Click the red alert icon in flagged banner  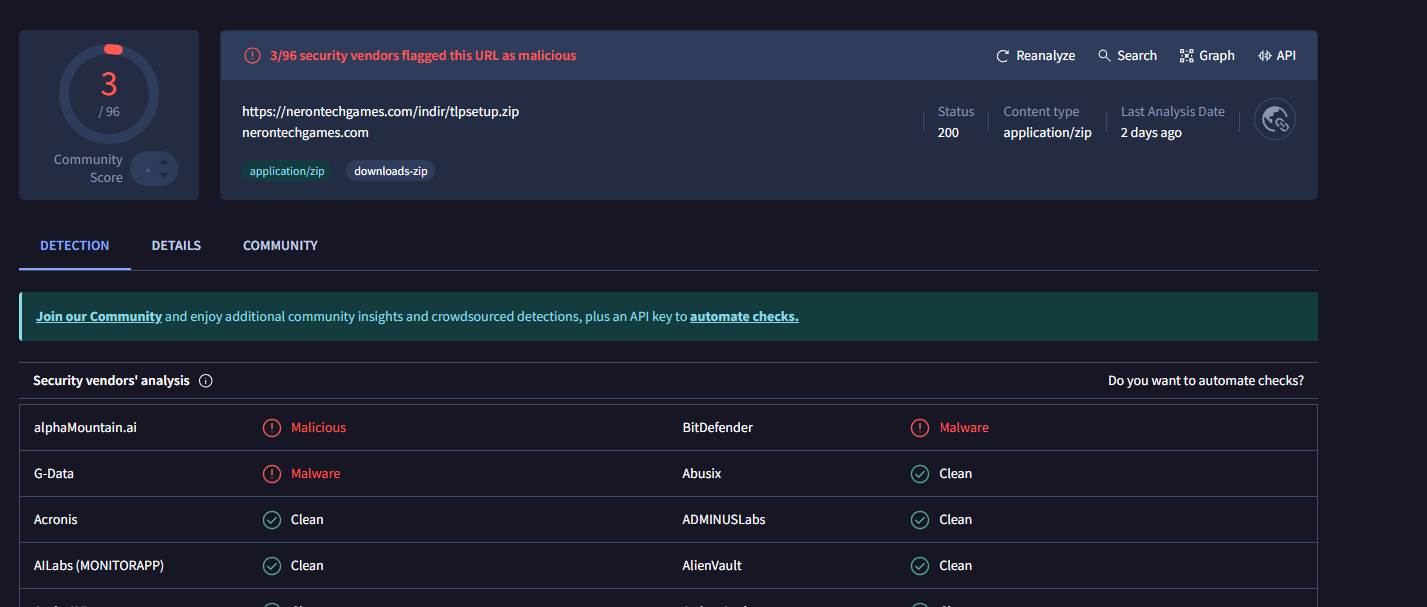coord(252,56)
